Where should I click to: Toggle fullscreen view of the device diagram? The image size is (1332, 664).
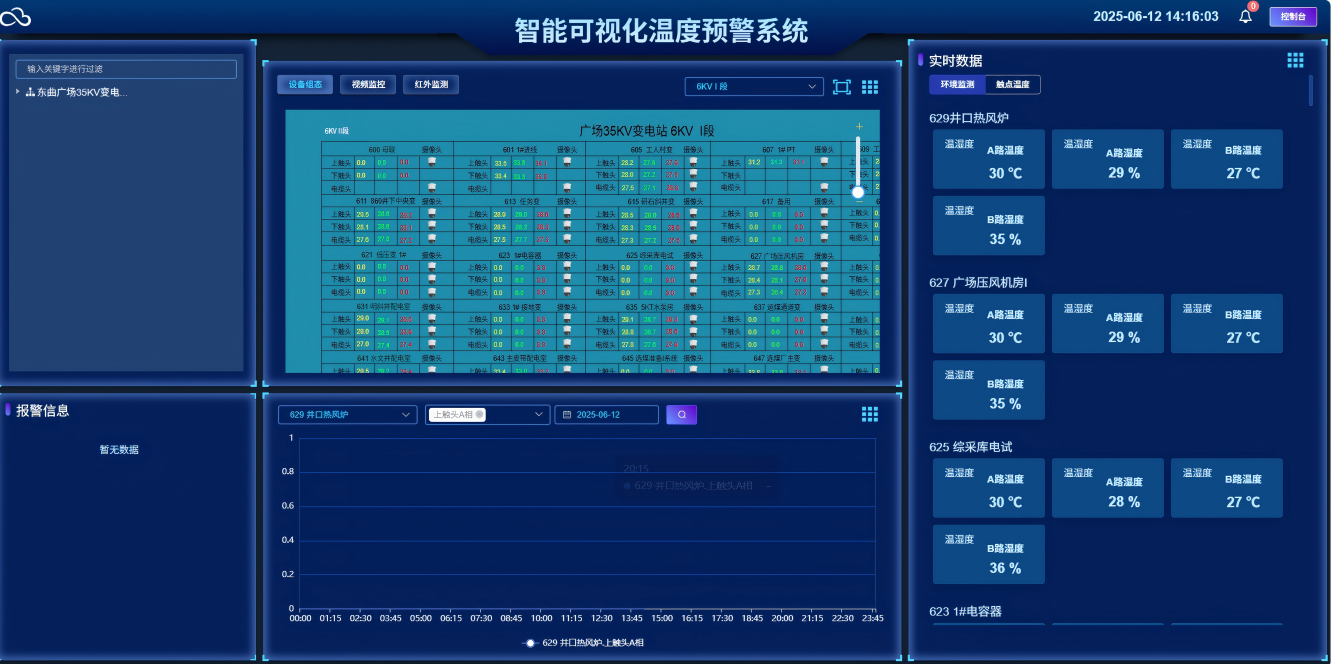coord(842,87)
